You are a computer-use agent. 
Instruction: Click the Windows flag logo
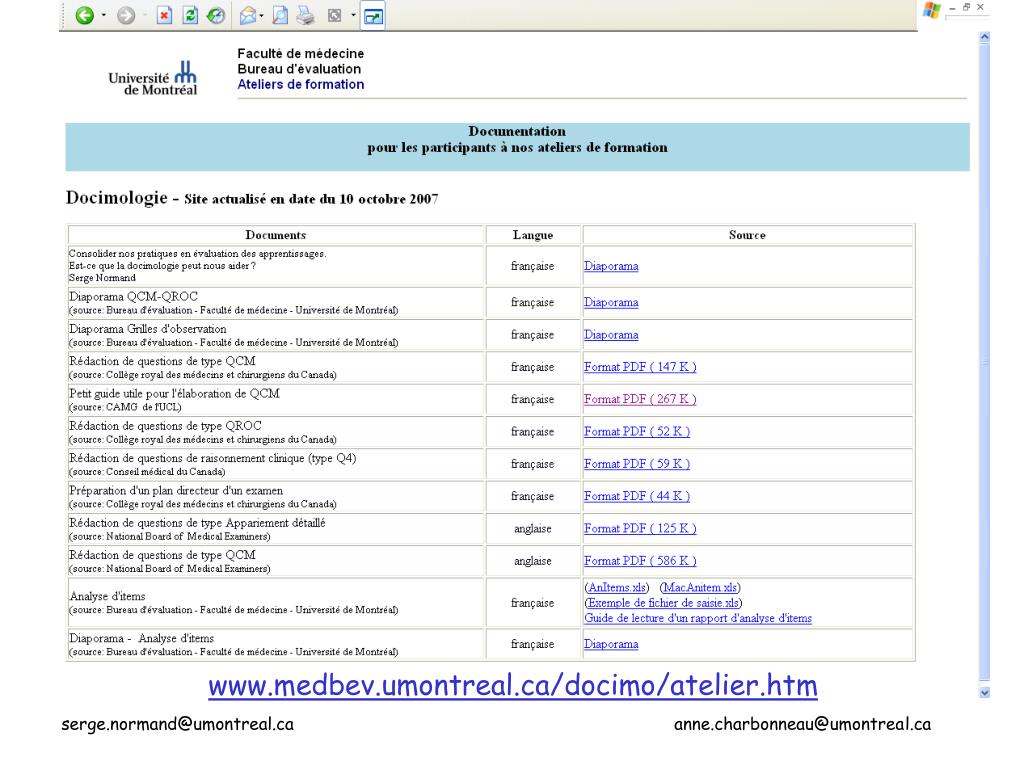(x=932, y=10)
